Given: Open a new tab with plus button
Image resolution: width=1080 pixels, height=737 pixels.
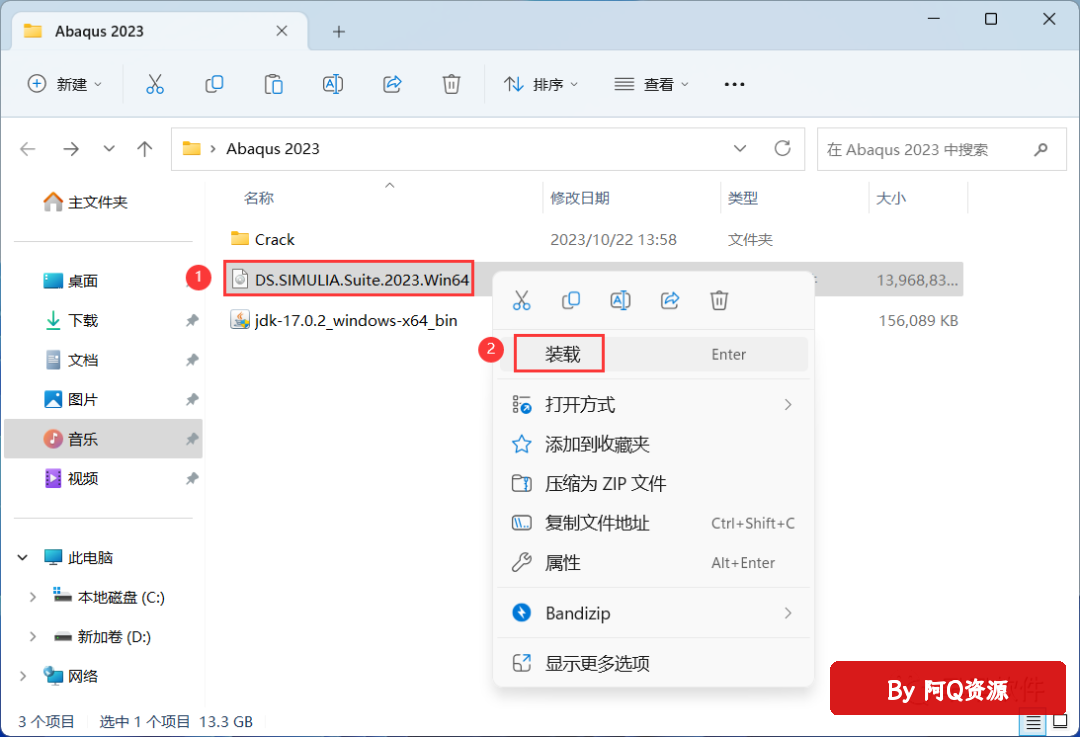Looking at the screenshot, I should [339, 31].
